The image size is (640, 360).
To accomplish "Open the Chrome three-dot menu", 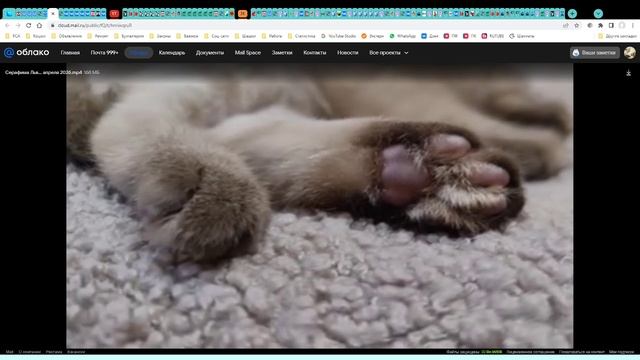I will [633, 25].
